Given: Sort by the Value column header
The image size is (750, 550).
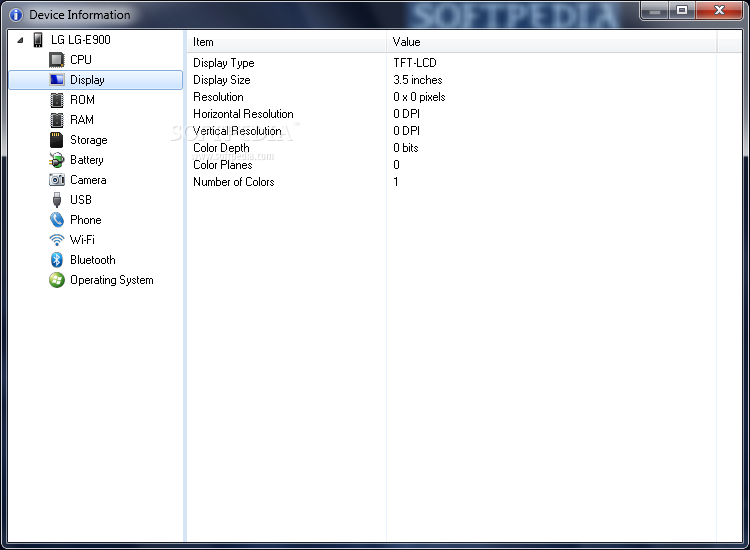Looking at the screenshot, I should [551, 42].
